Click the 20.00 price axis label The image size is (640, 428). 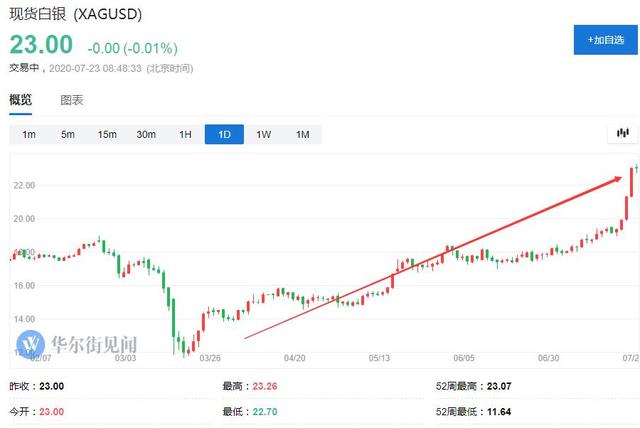point(24,219)
